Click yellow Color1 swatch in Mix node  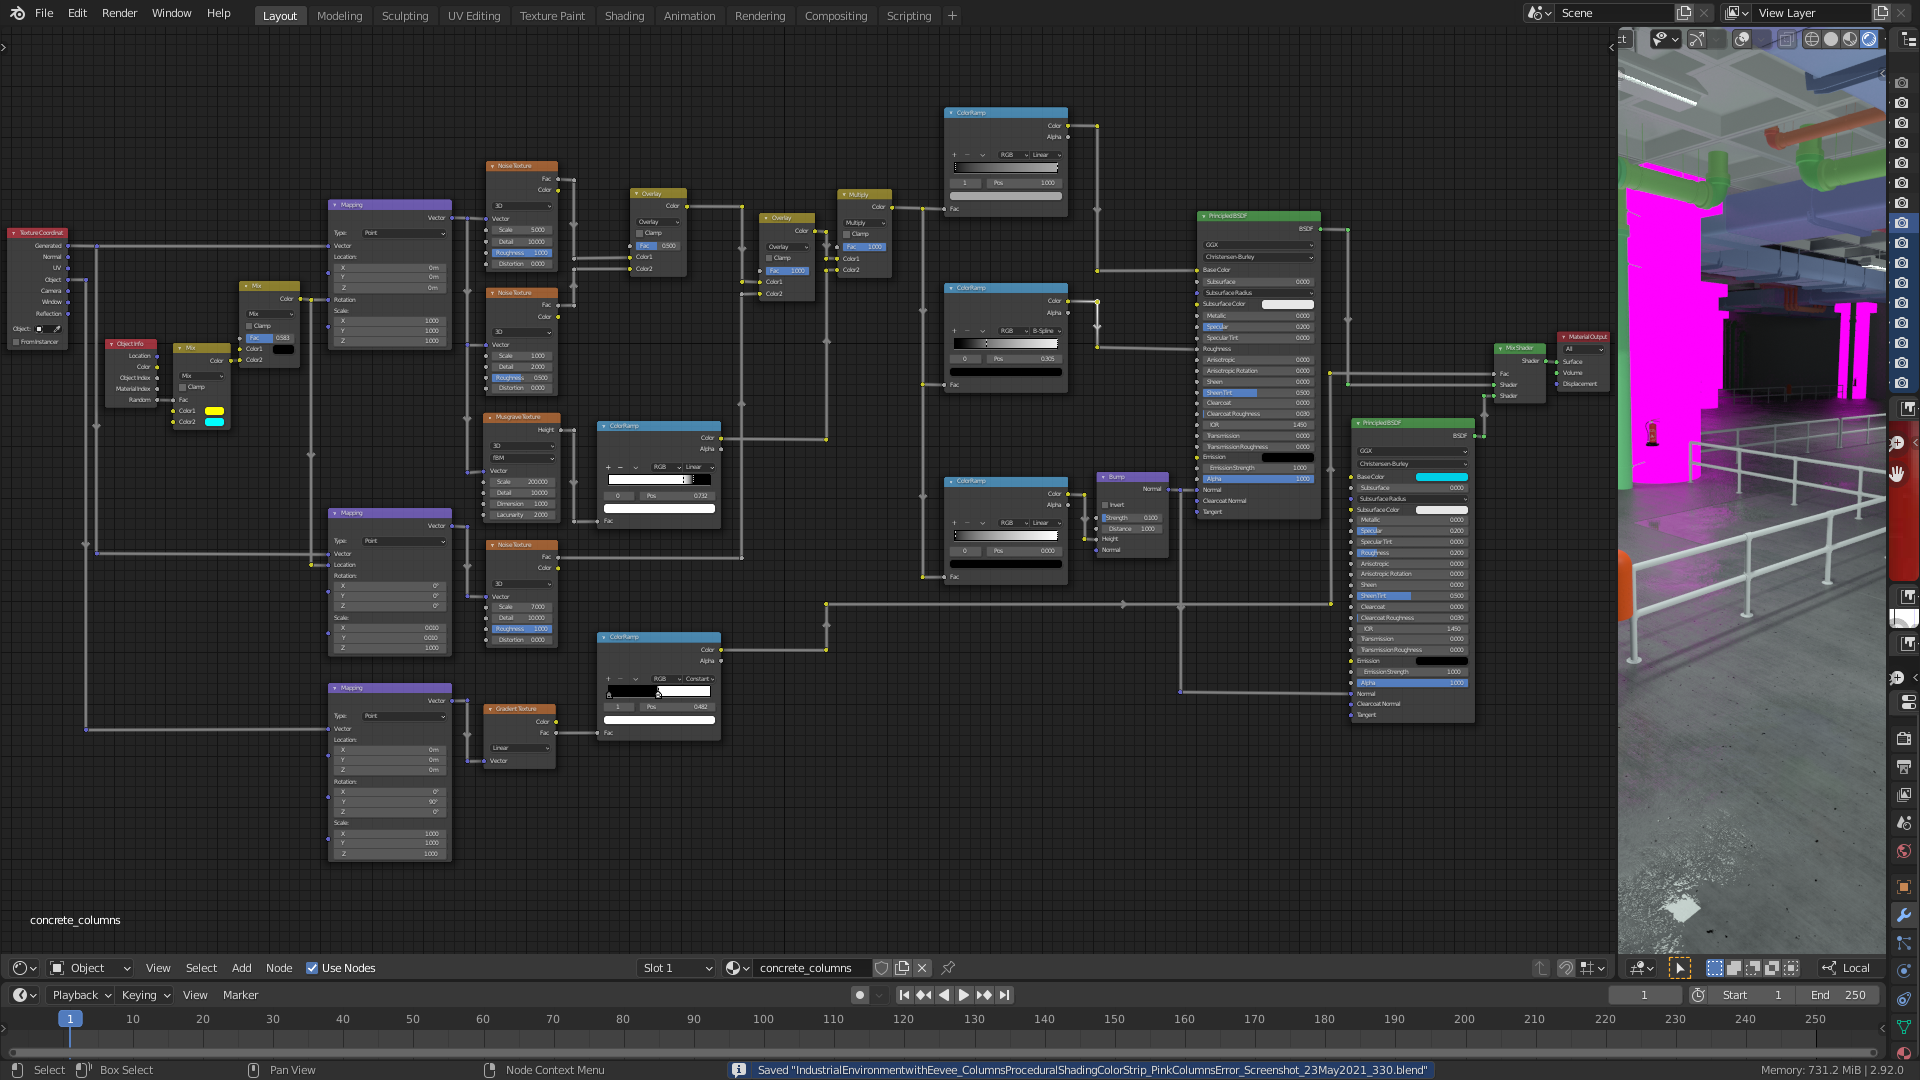tap(214, 411)
